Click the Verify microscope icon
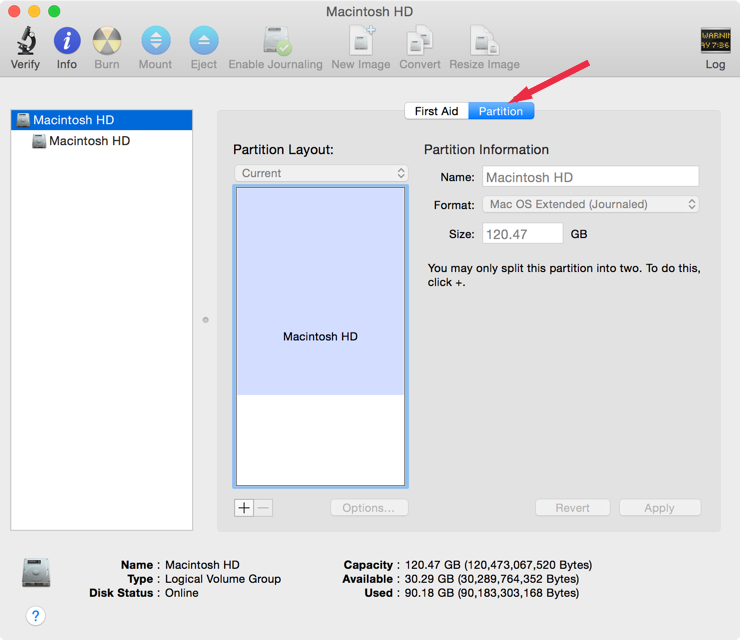Image resolution: width=740 pixels, height=640 pixels. [26, 41]
